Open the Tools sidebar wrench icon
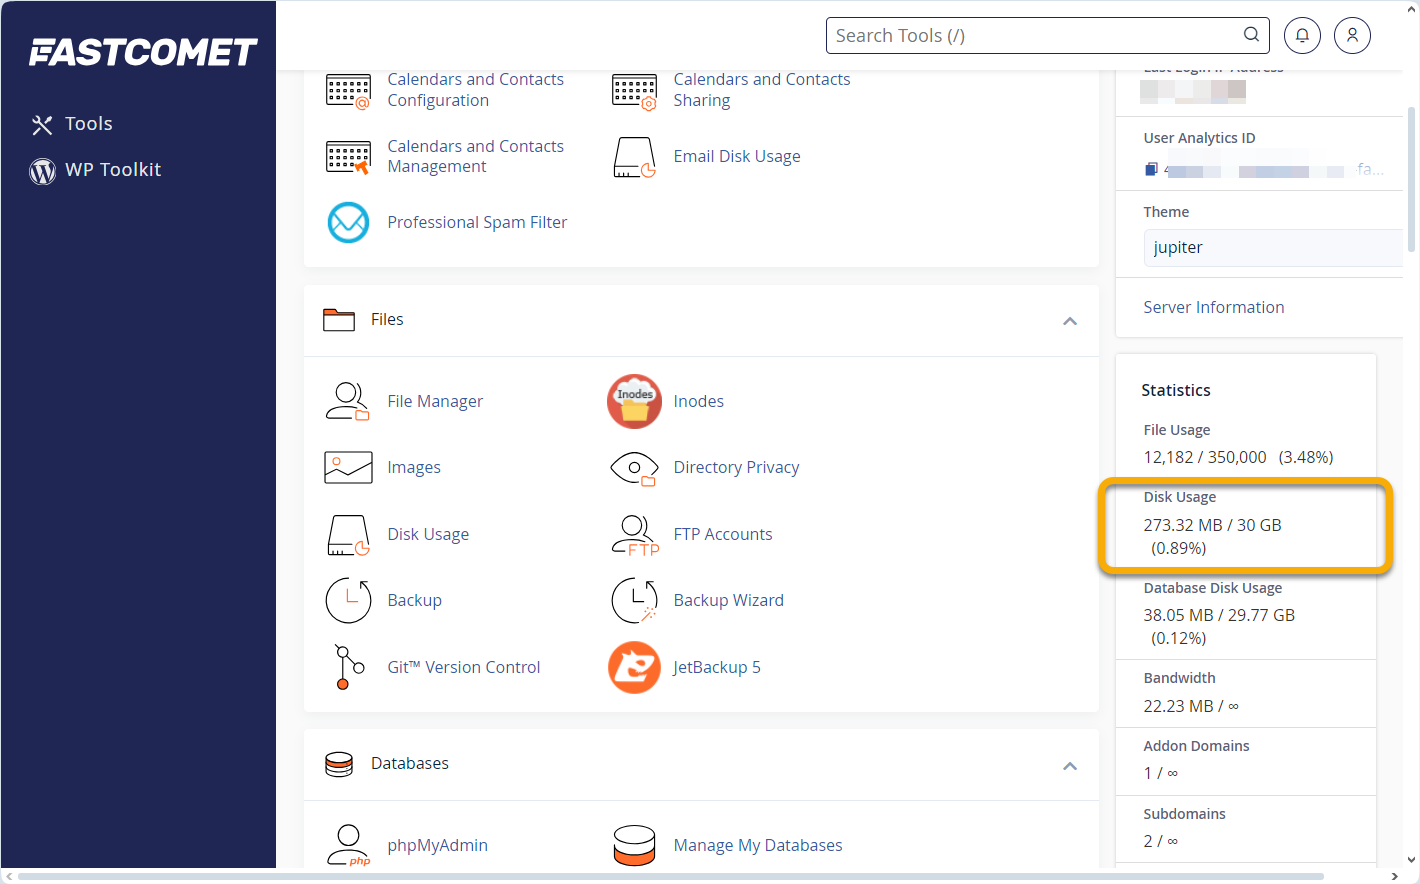This screenshot has width=1420, height=884. (42, 125)
